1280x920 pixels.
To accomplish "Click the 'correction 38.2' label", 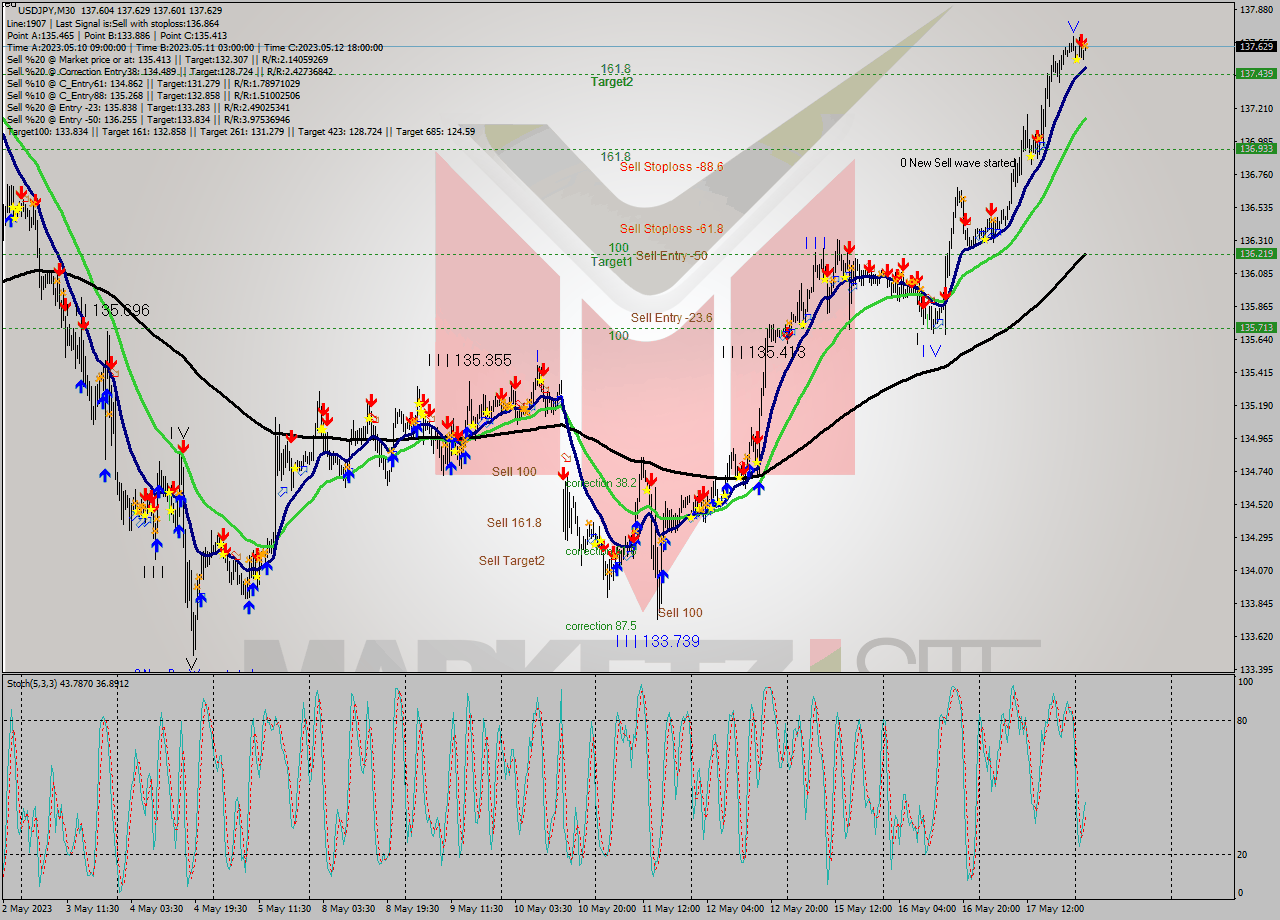I will pyautogui.click(x=601, y=482).
